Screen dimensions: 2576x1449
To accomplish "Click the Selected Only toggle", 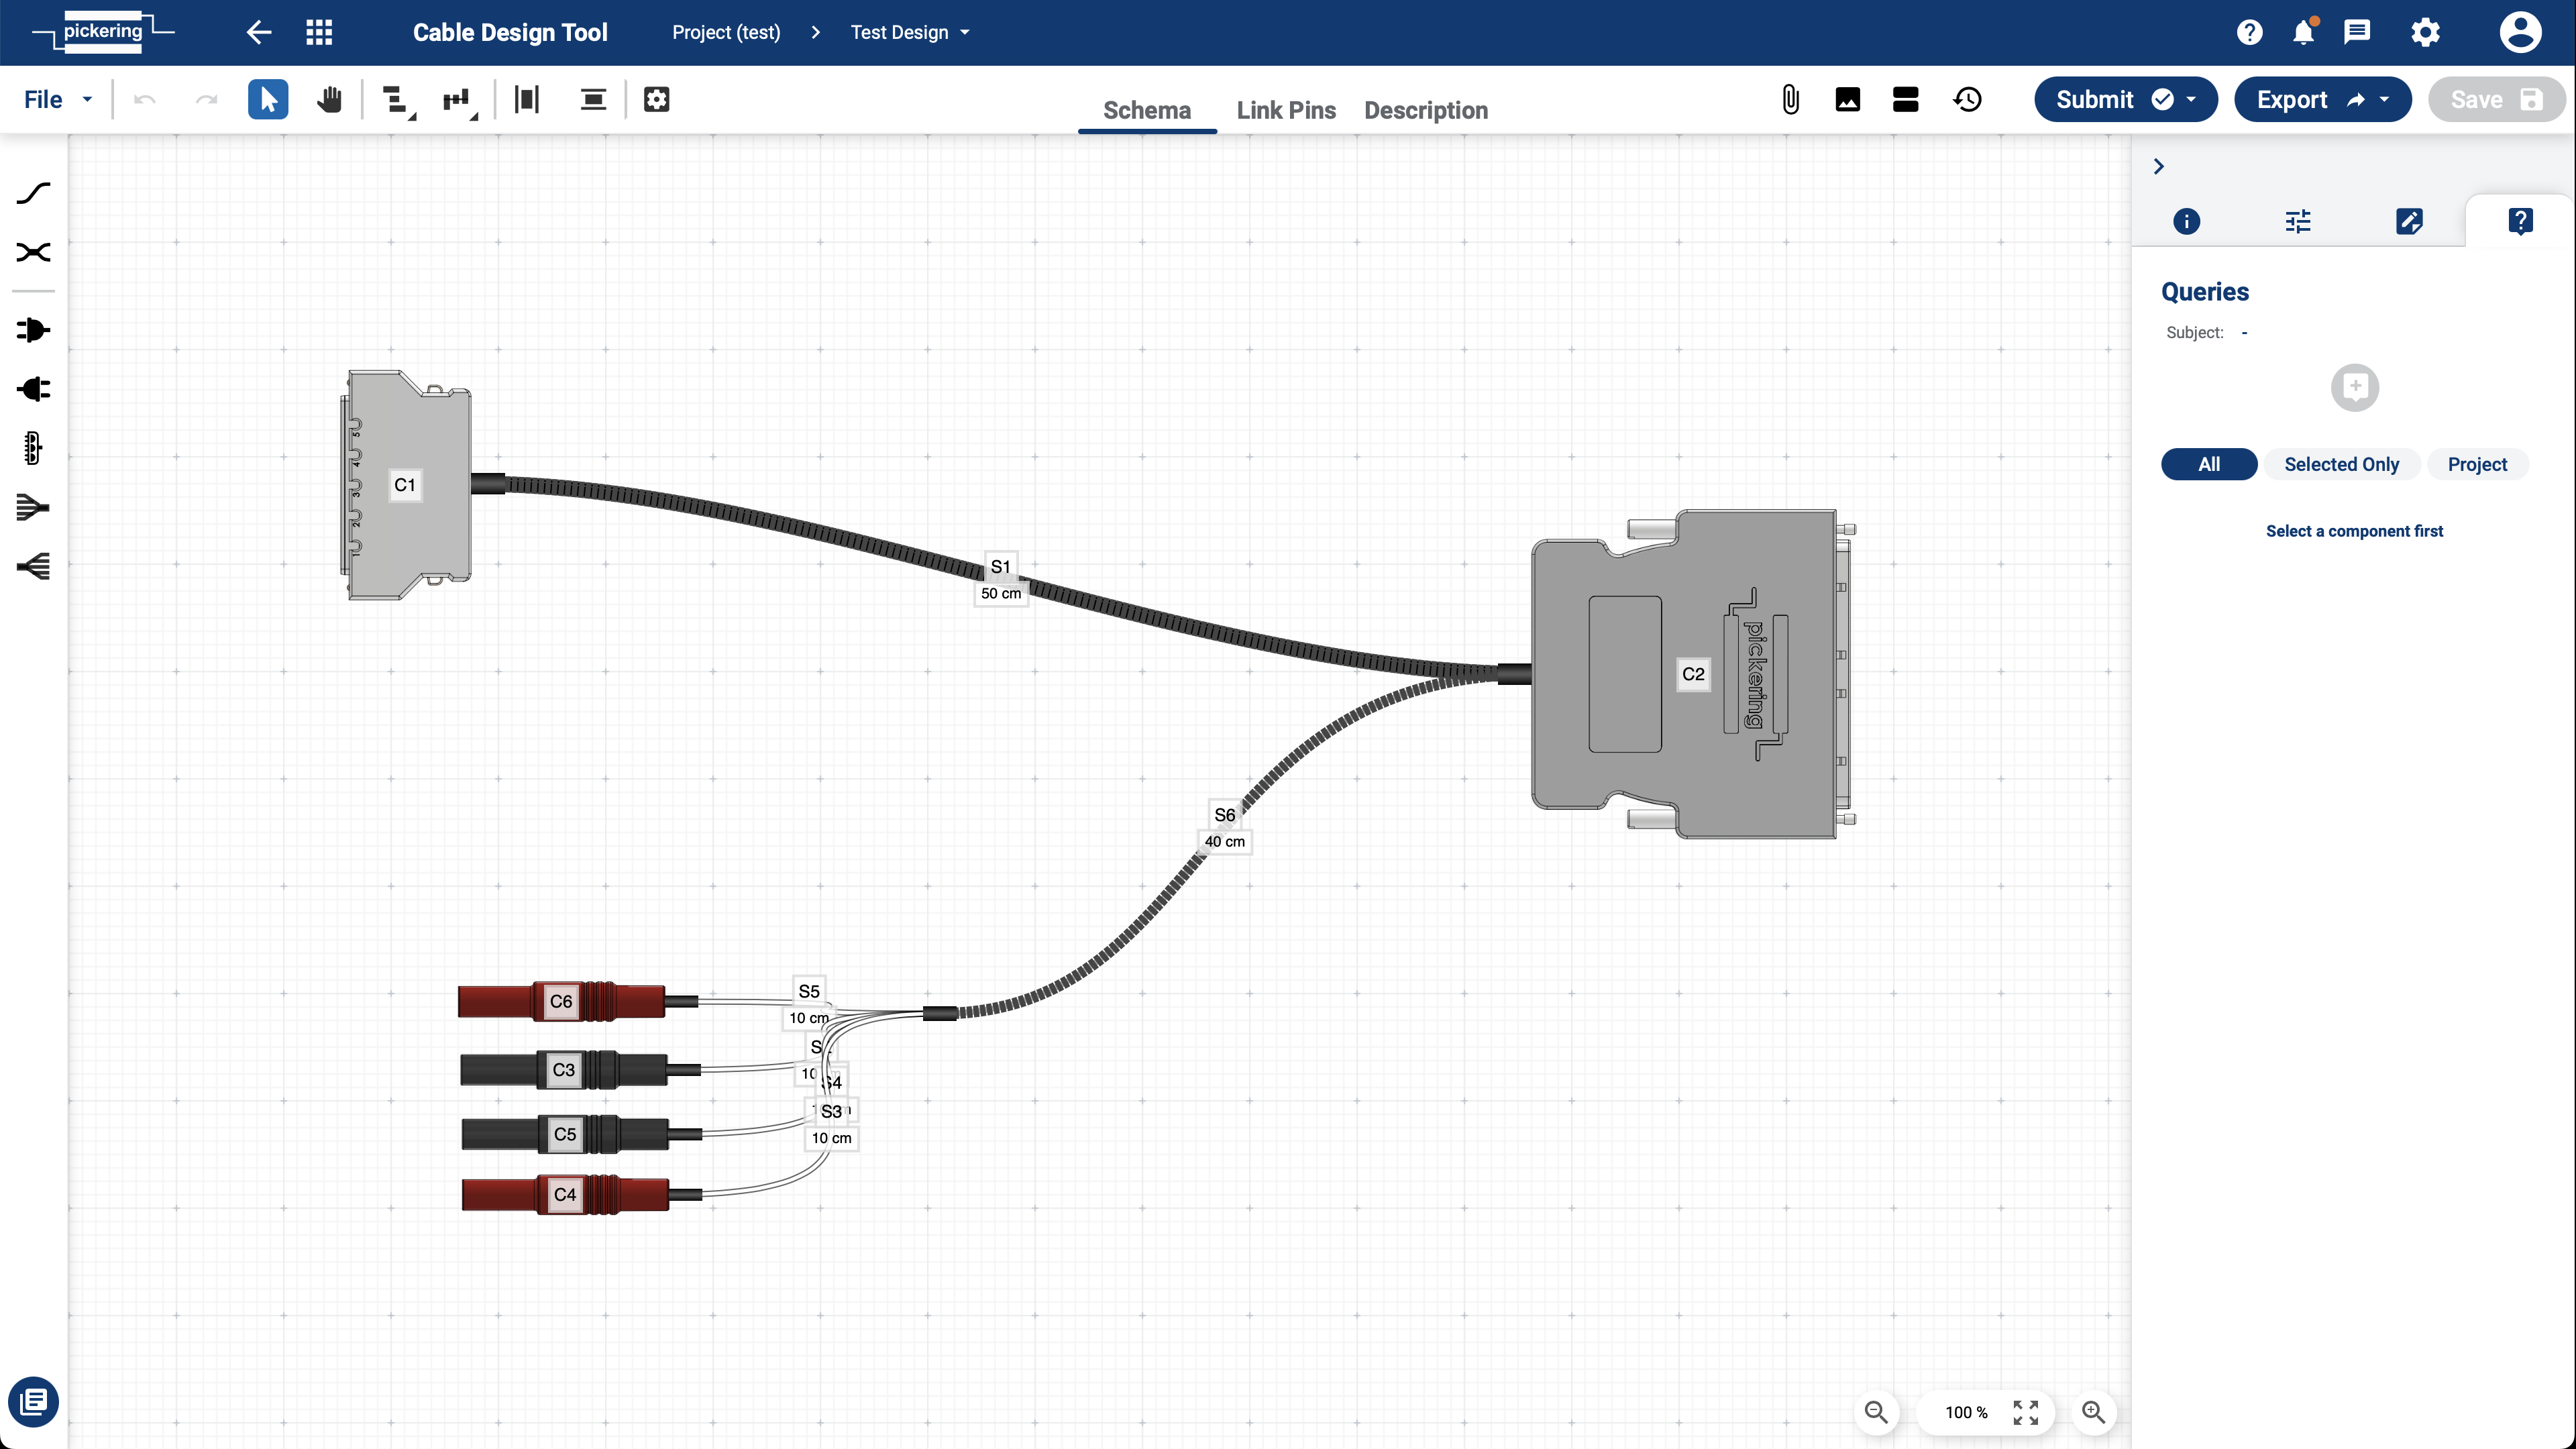I will point(2341,464).
